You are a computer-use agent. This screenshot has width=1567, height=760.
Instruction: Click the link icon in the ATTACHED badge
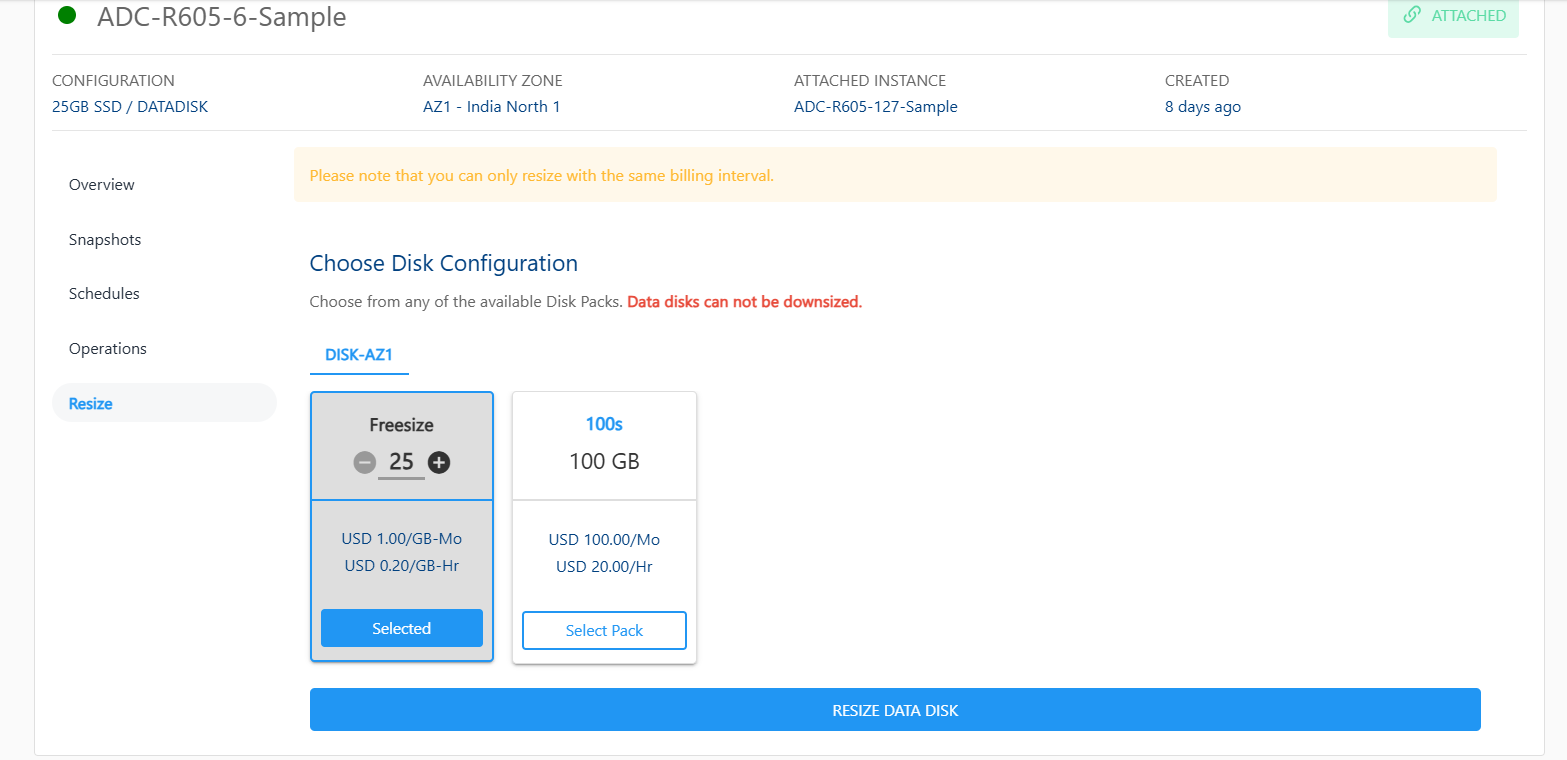pos(1412,15)
